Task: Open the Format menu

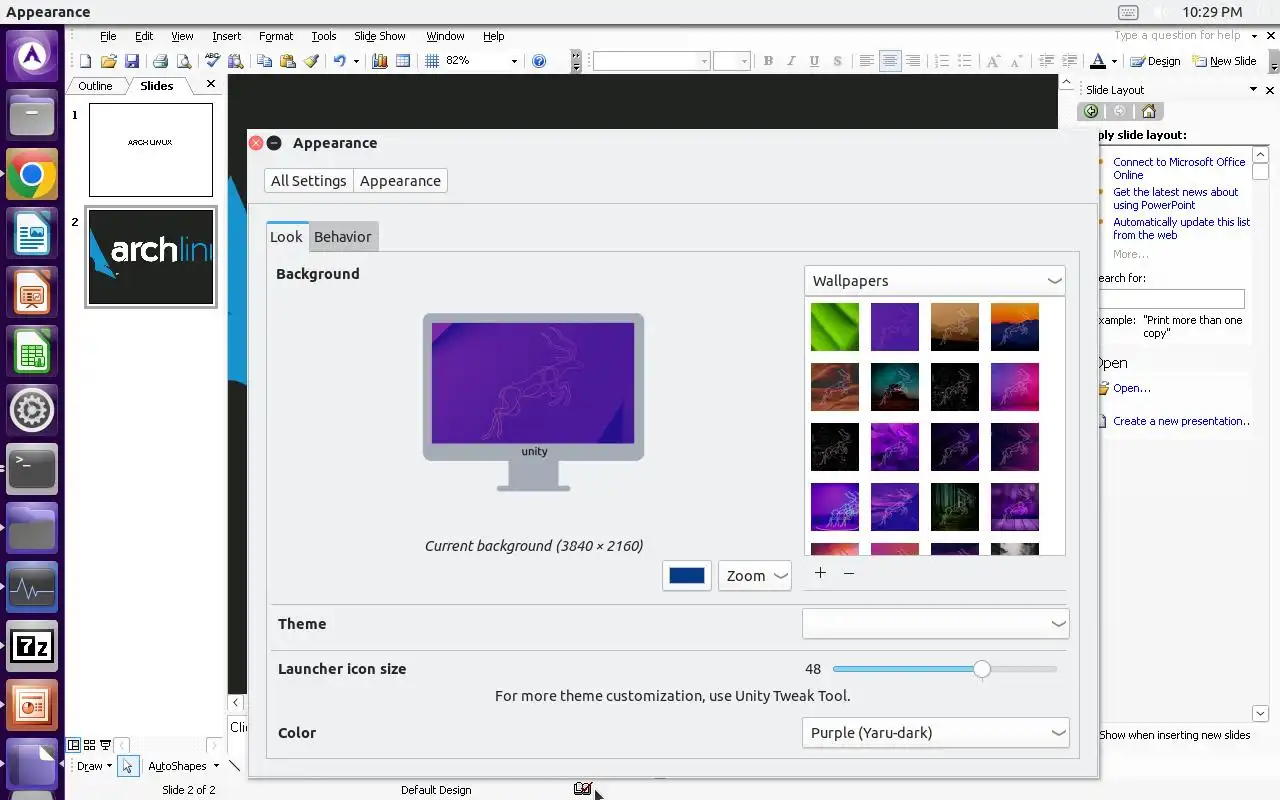Action: tap(276, 36)
